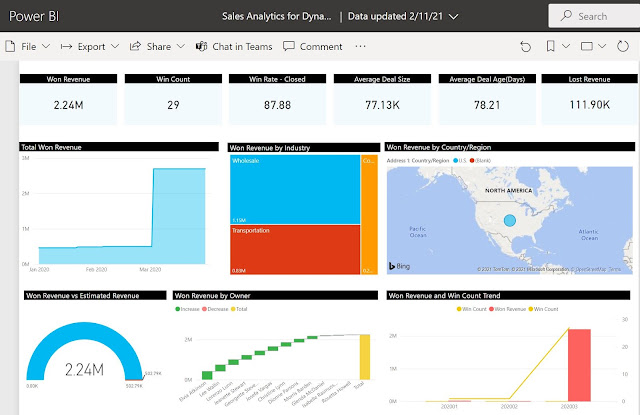Click the Power BI logo text
Screen dimensions: 640x415
pyautogui.click(x=34, y=16)
